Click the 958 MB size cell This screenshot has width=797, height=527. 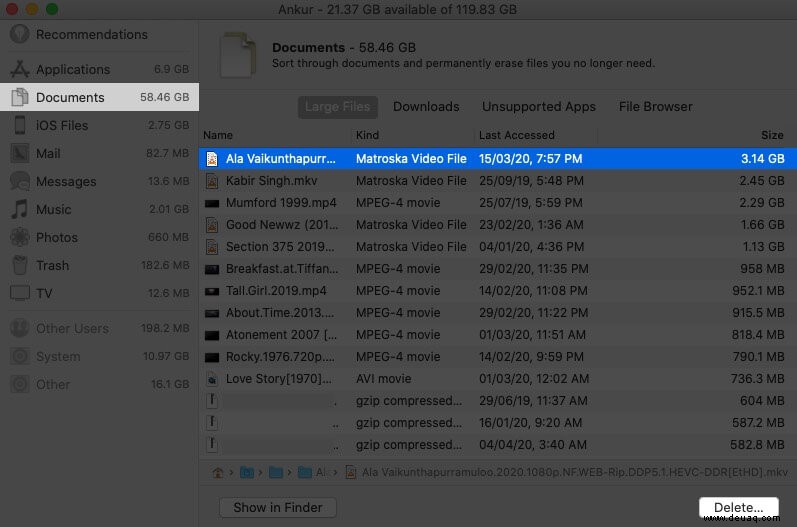pyautogui.click(x=762, y=268)
